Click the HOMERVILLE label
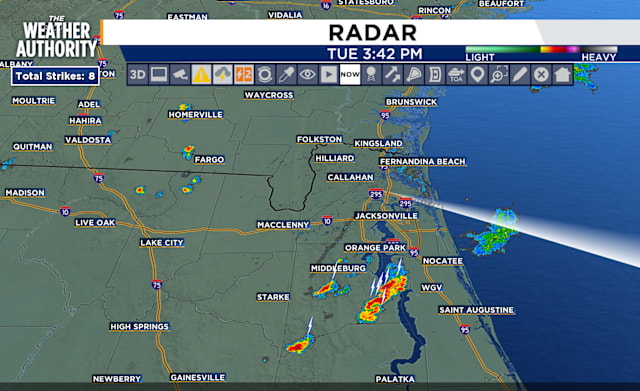 196,115
